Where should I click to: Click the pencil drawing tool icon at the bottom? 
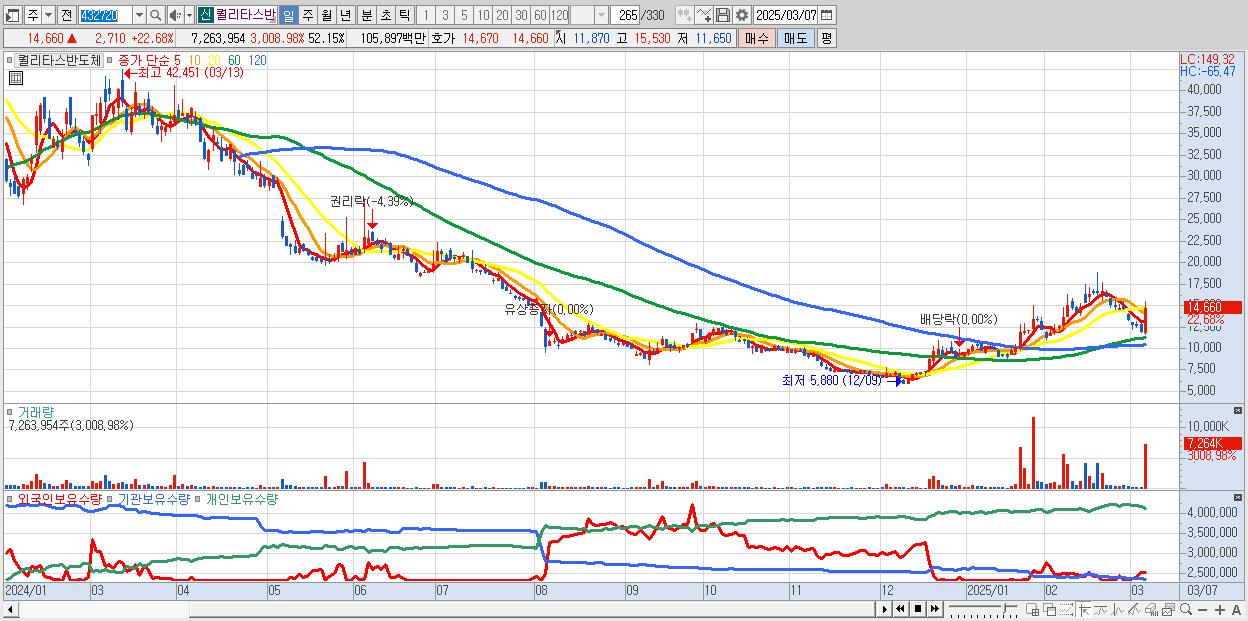[1135, 610]
